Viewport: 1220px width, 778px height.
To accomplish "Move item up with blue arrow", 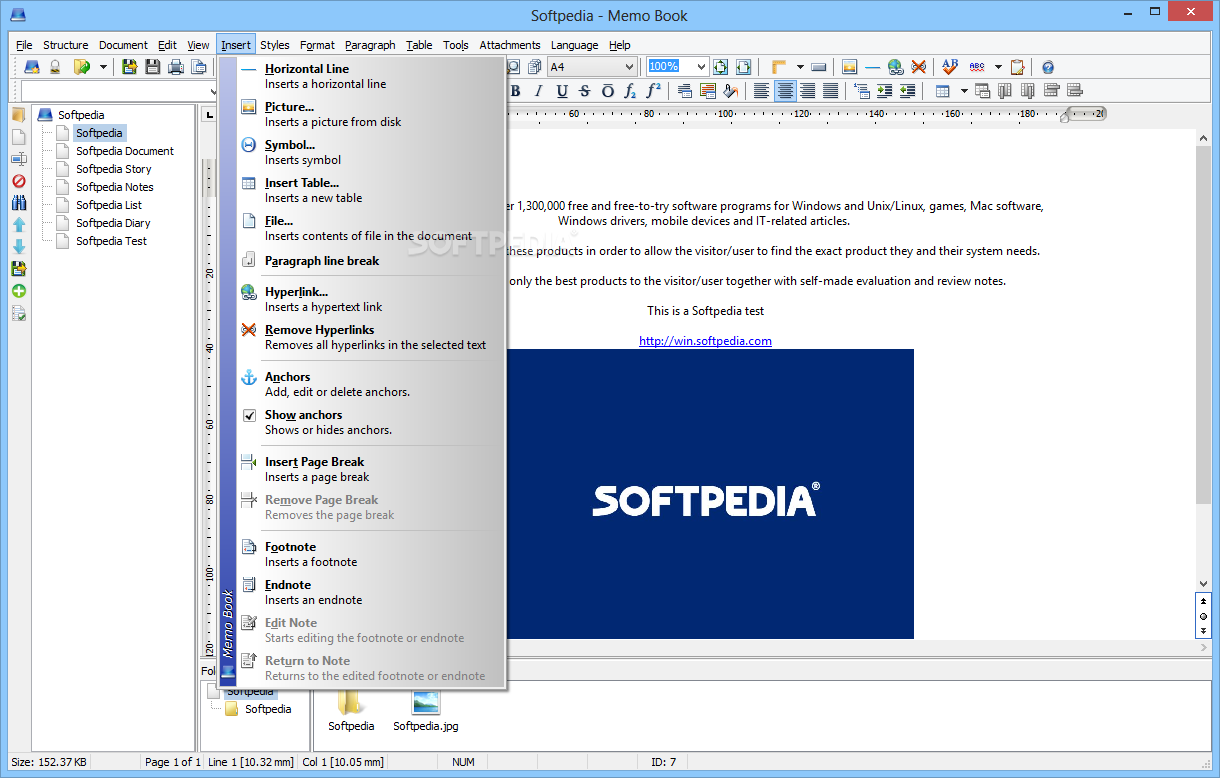I will [x=18, y=225].
